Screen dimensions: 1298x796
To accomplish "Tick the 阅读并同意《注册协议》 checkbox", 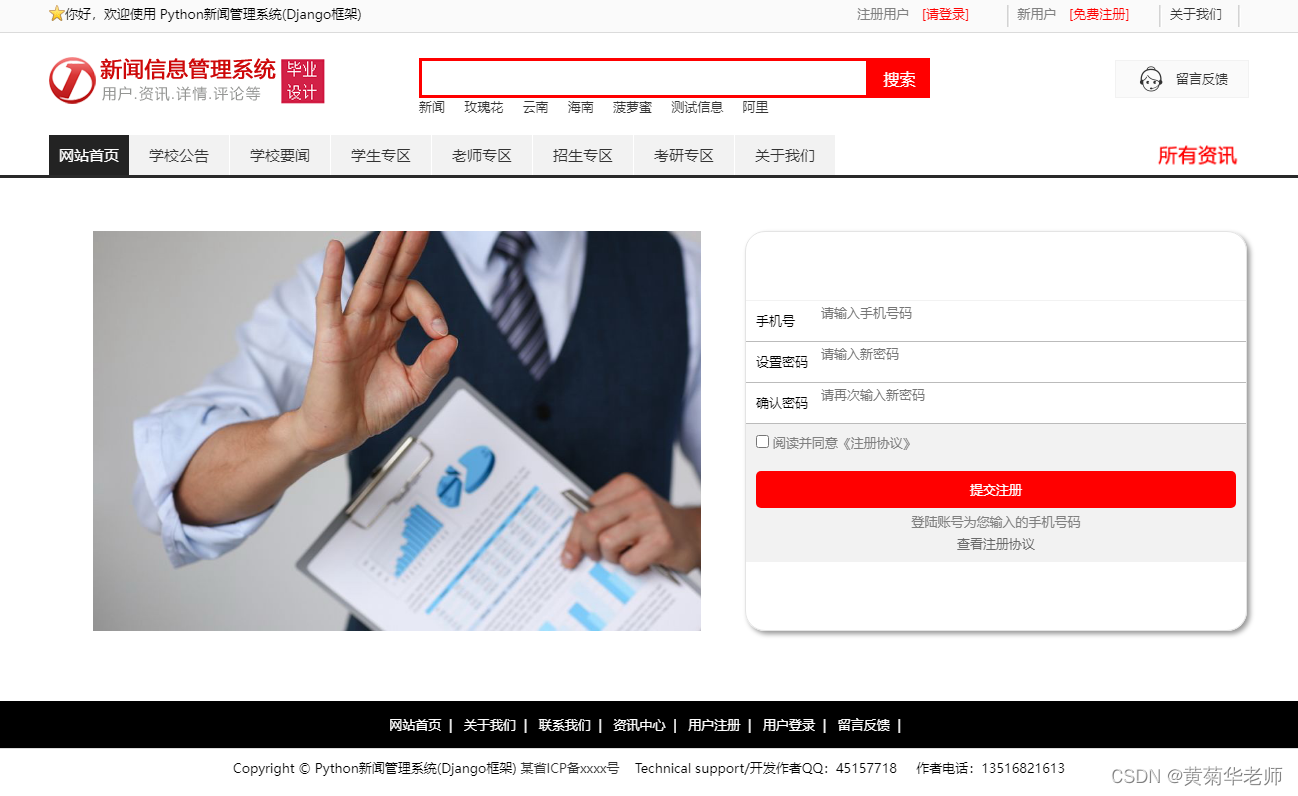I will [x=762, y=442].
